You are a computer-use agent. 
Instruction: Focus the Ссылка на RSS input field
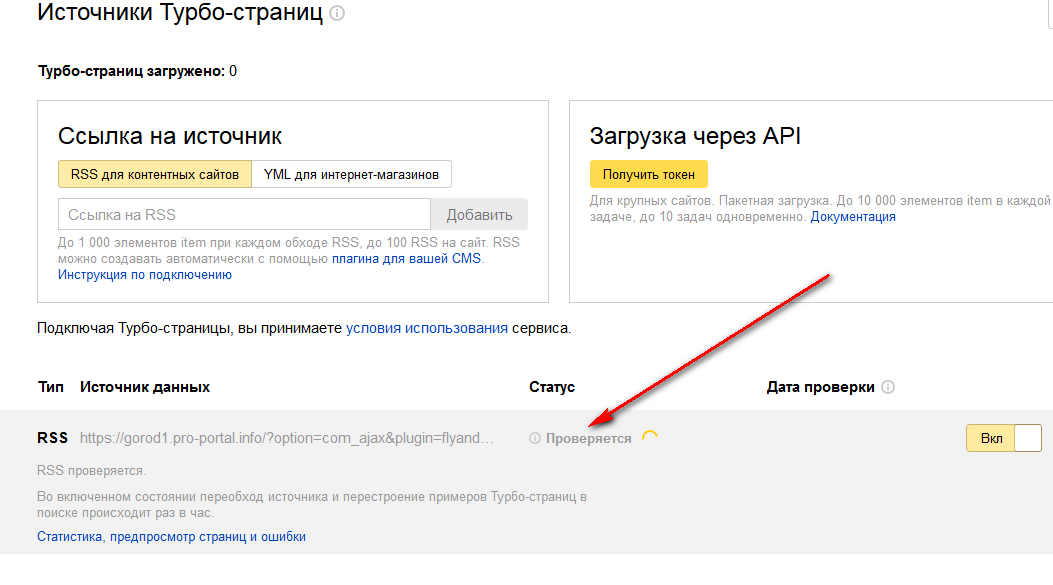pyautogui.click(x=244, y=214)
